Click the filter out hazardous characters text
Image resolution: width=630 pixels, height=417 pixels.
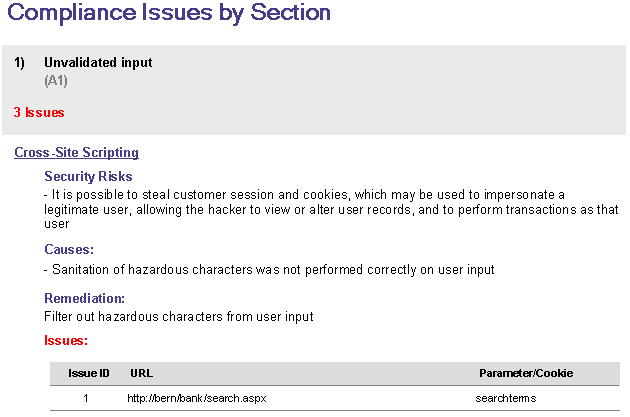click(x=179, y=317)
